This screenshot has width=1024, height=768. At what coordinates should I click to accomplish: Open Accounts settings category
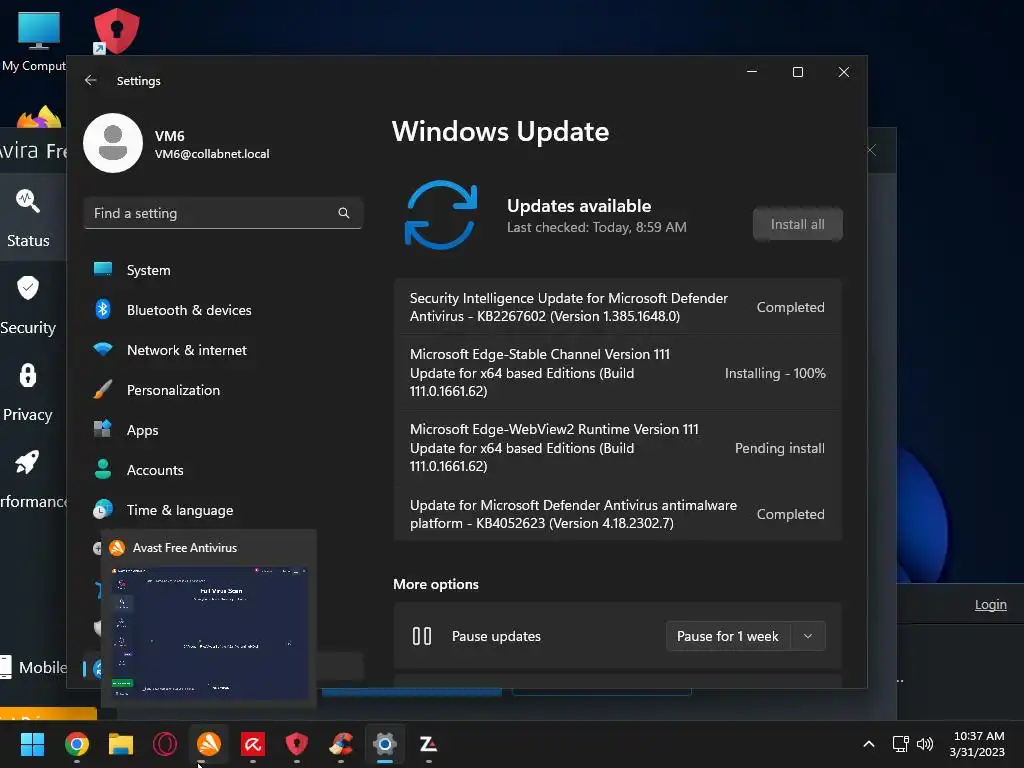tap(223, 470)
